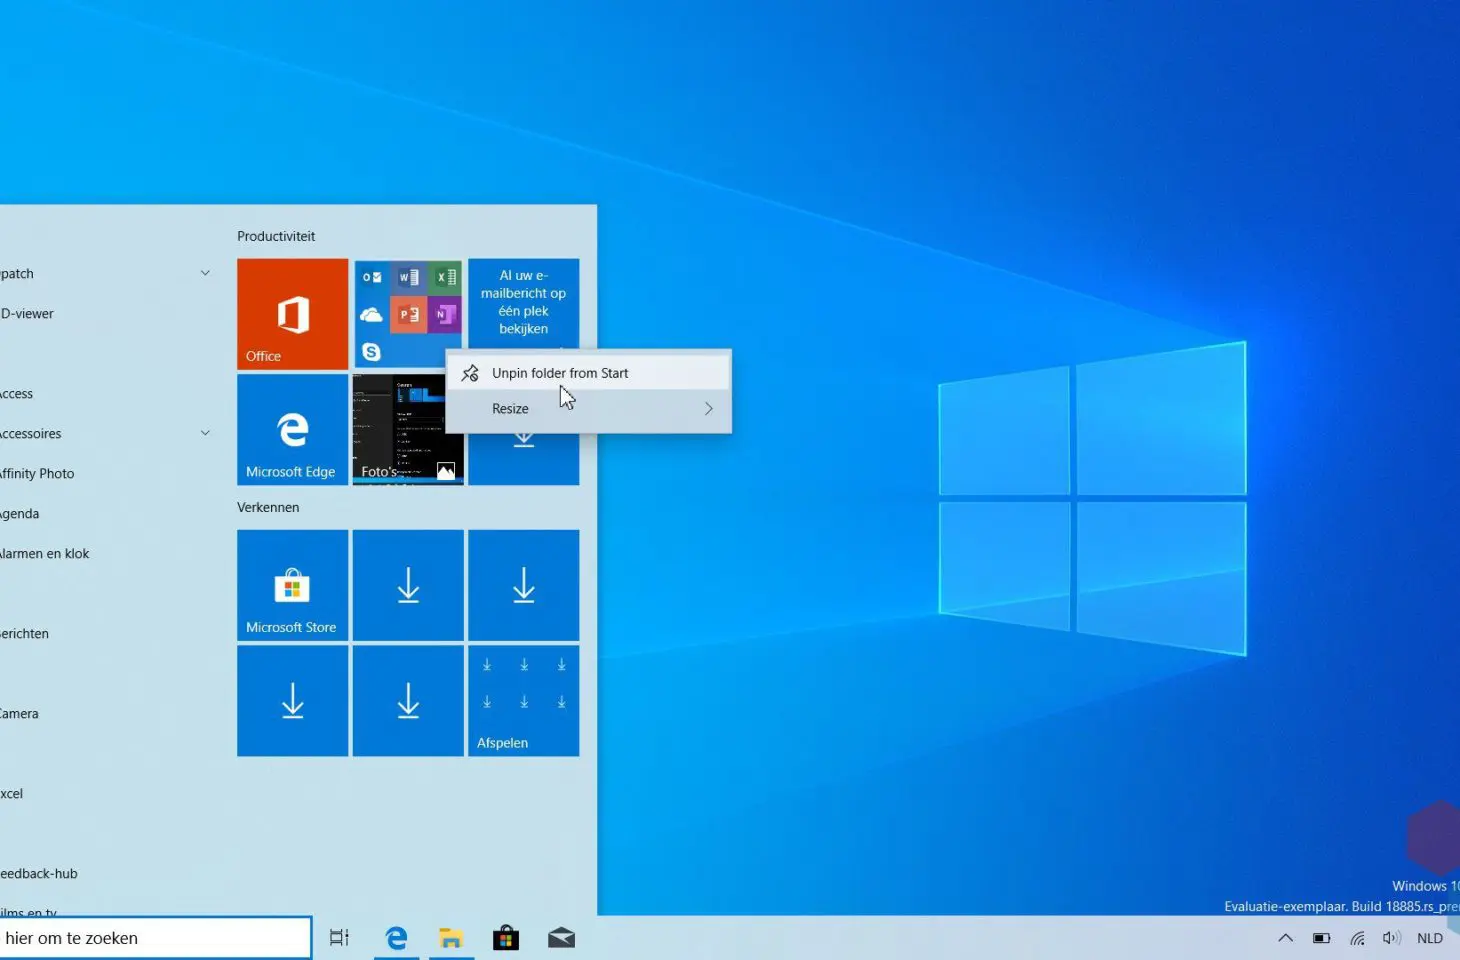
Task: Open Alarmen en klok
Action: coord(45,553)
